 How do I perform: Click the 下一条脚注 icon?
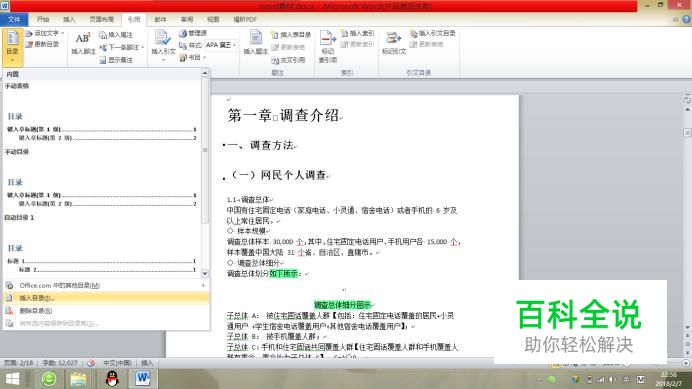click(102, 47)
